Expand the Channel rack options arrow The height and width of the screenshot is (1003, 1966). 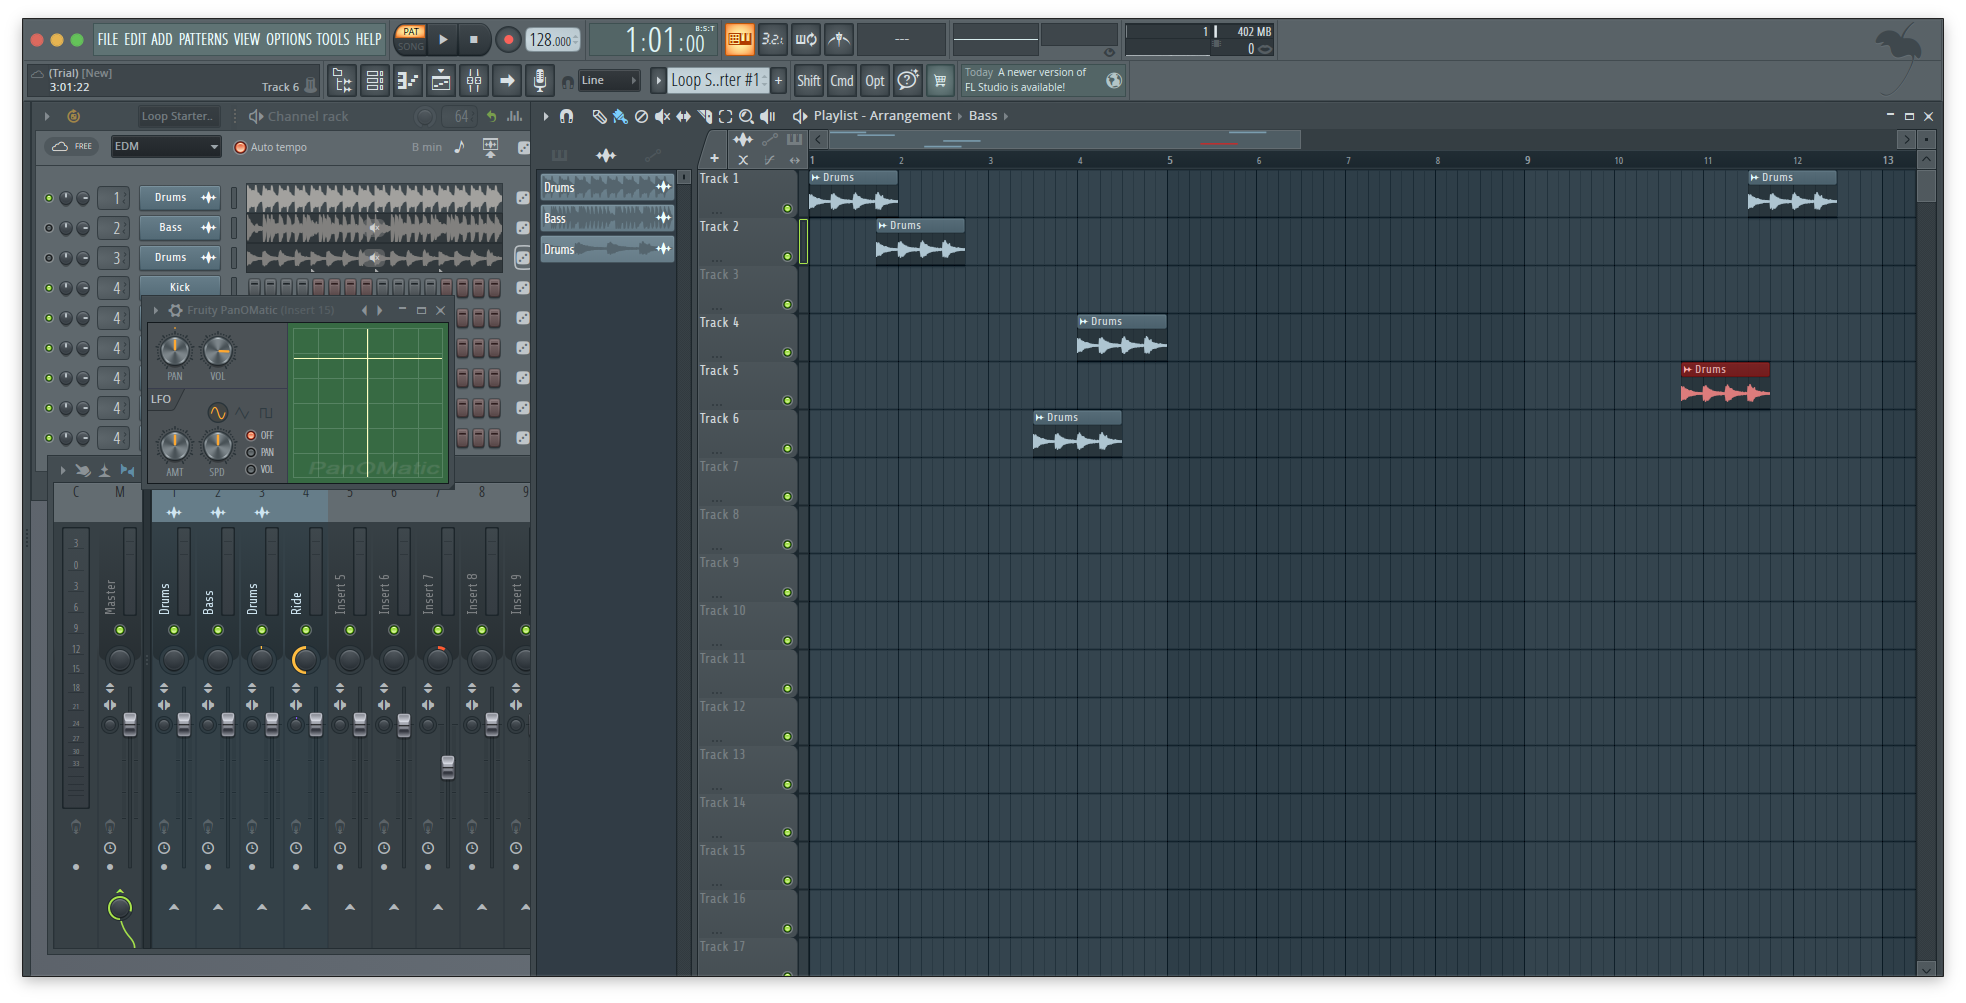47,117
